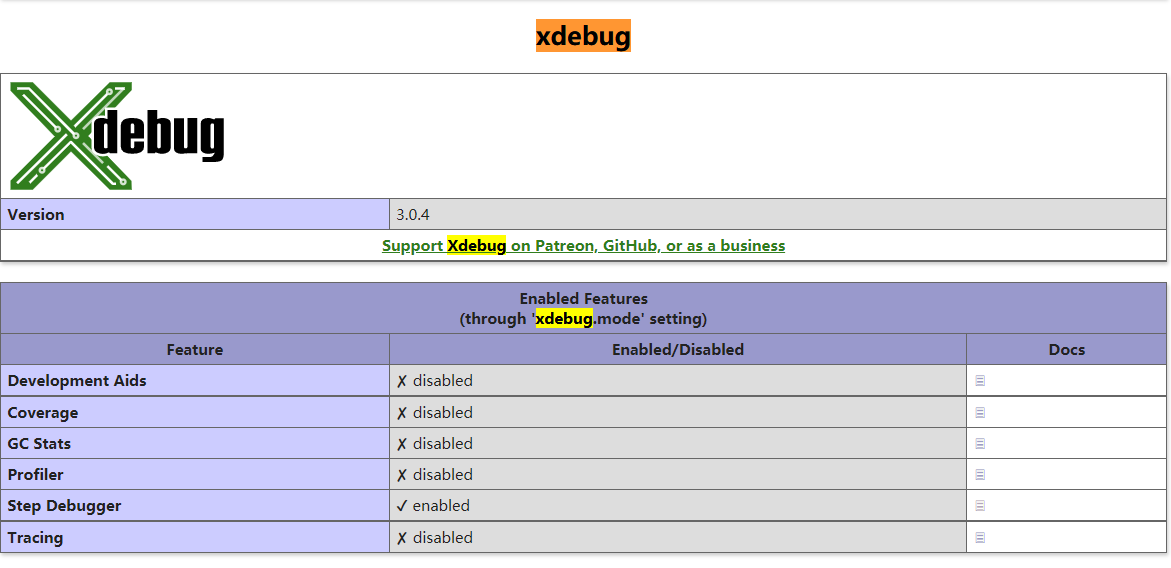Select the Coverage feature name
Viewport: 1171px width, 568px height.
tap(43, 413)
